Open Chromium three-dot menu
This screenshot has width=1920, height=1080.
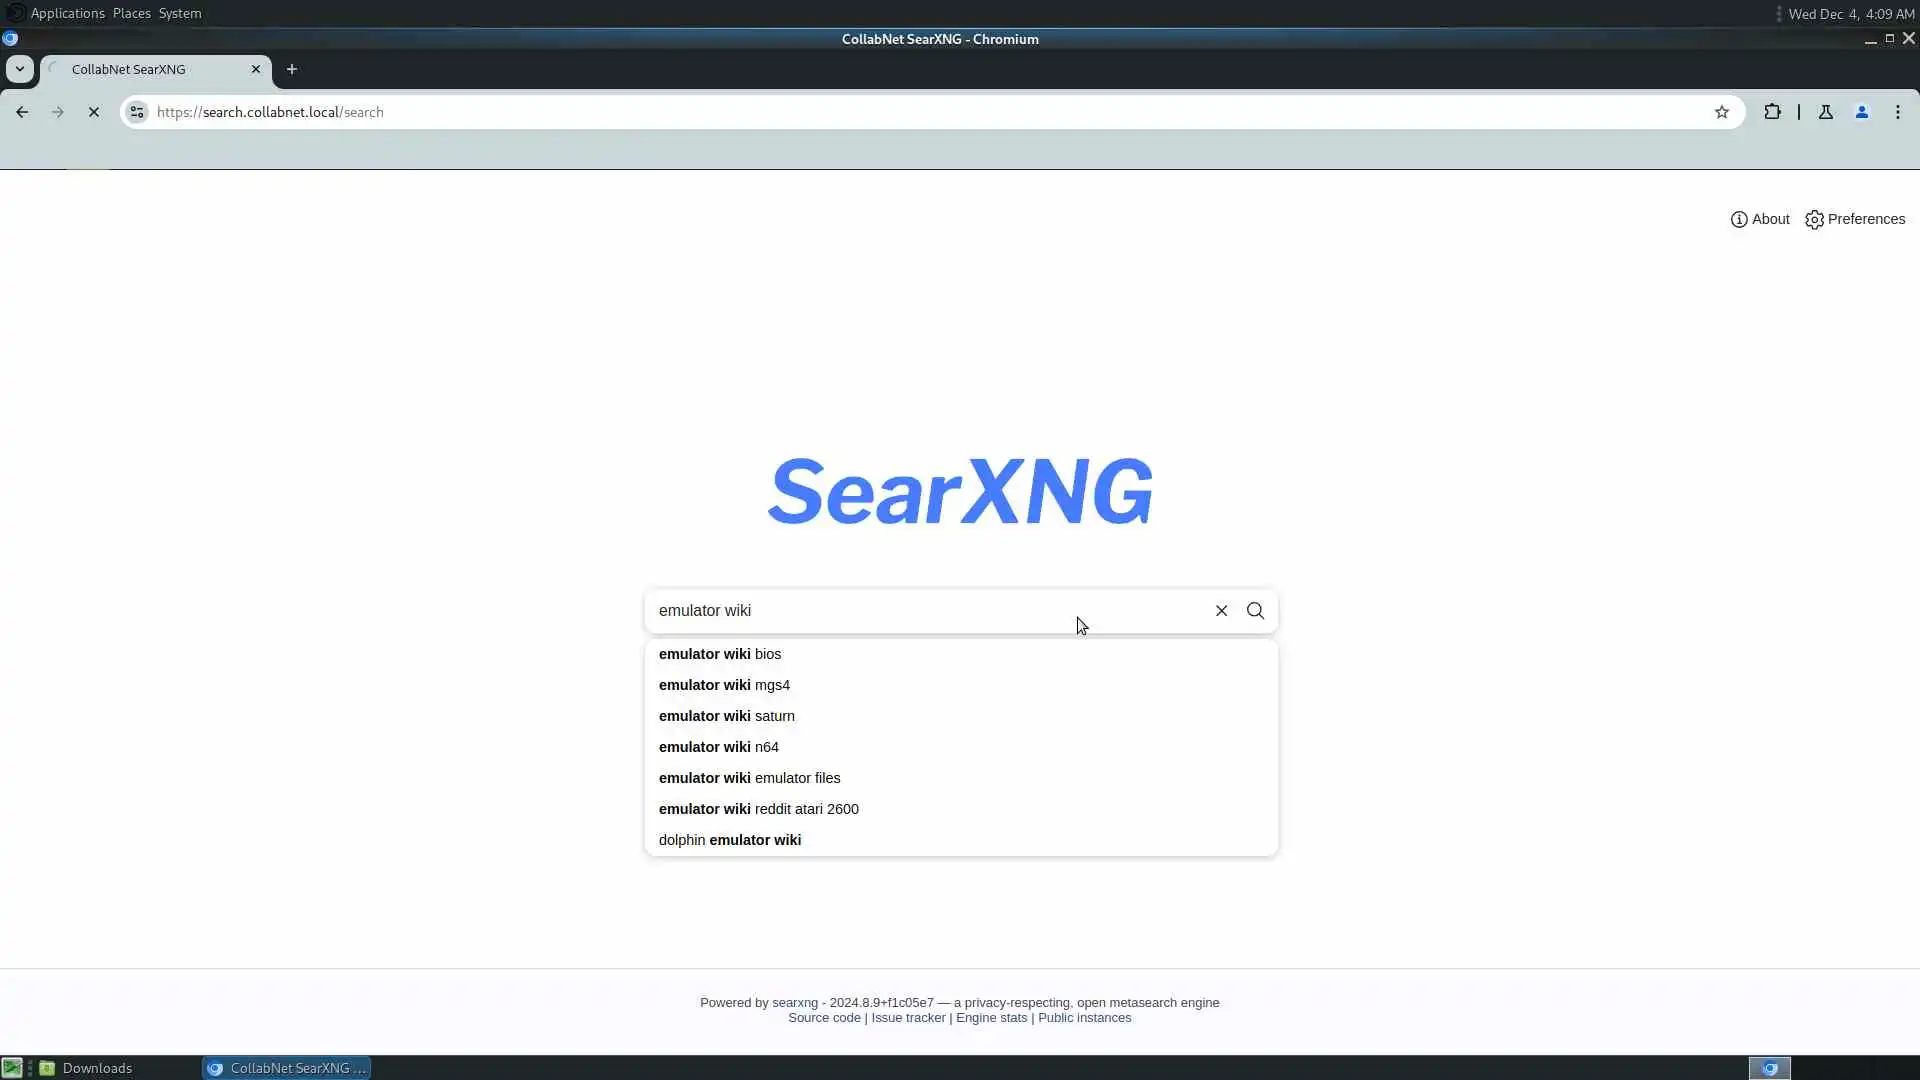pyautogui.click(x=1897, y=112)
